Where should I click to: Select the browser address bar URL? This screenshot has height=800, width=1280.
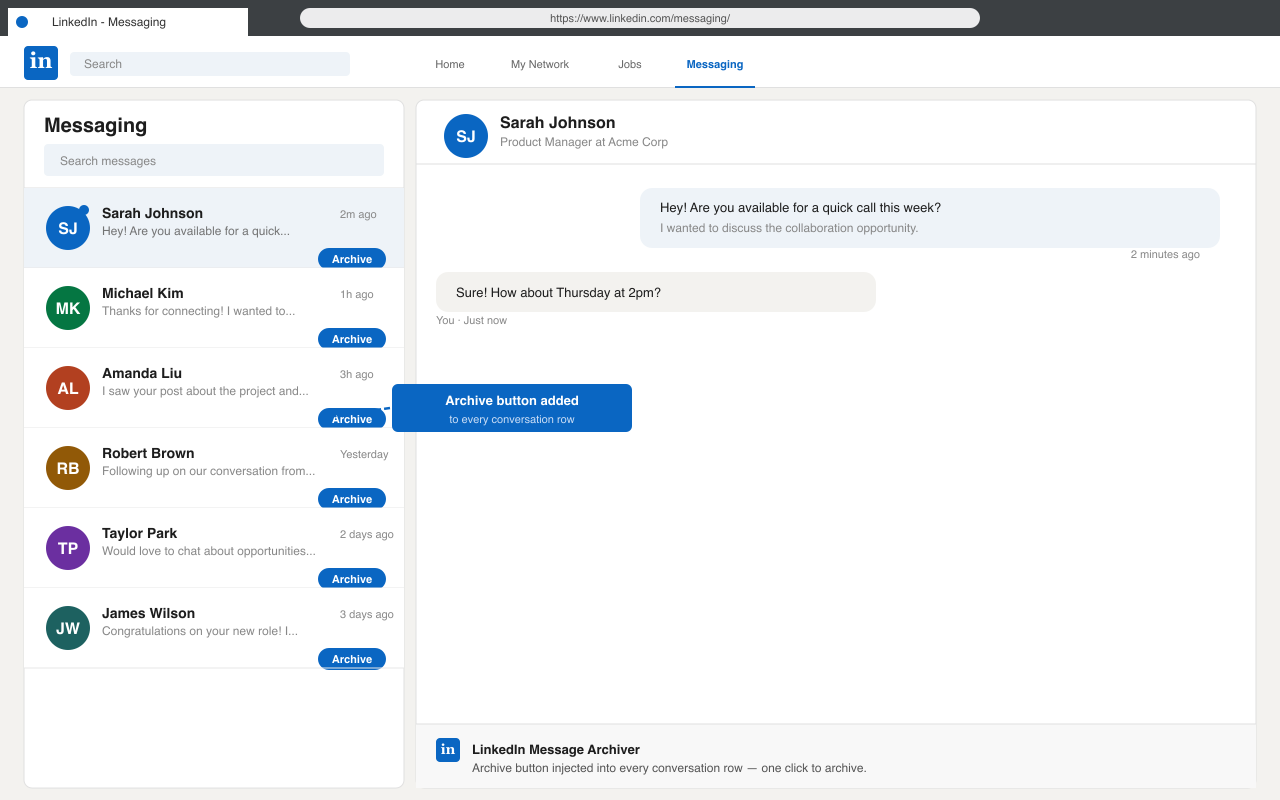tap(640, 17)
